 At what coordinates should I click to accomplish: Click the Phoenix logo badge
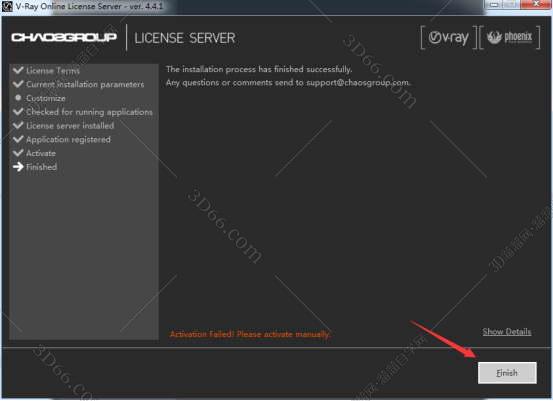pyautogui.click(x=509, y=37)
